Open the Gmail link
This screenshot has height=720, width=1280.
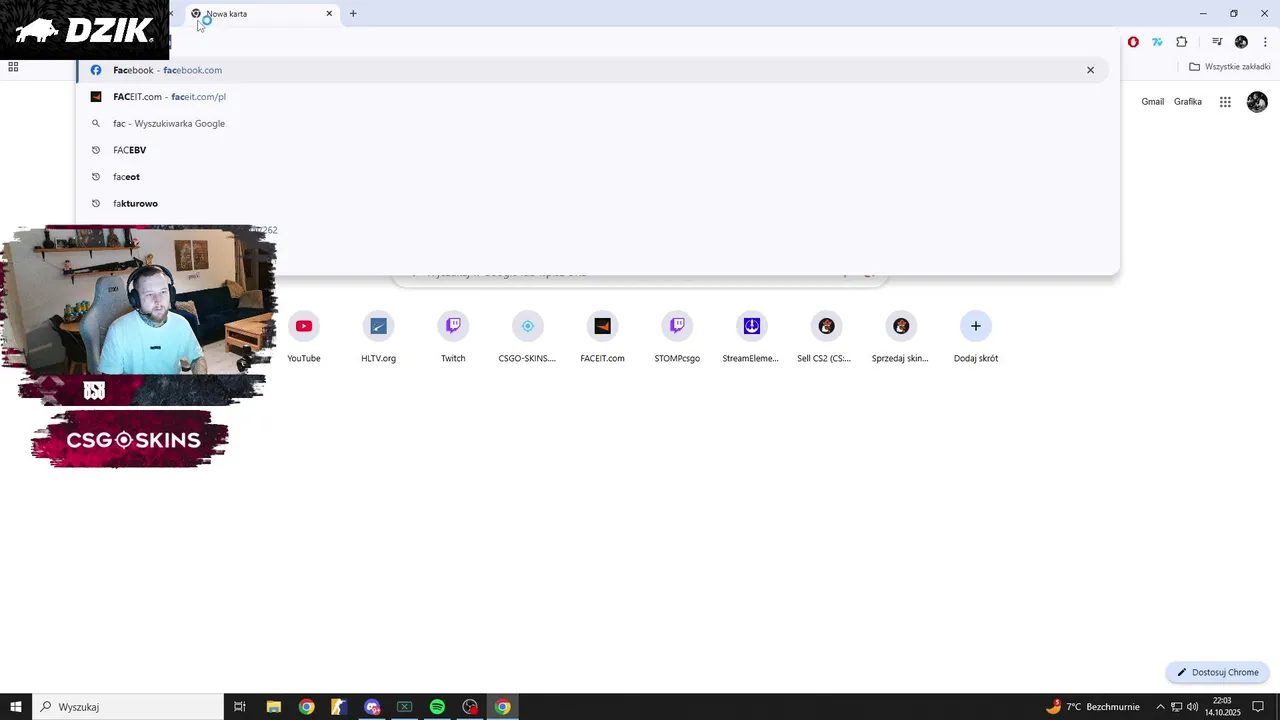(1153, 102)
